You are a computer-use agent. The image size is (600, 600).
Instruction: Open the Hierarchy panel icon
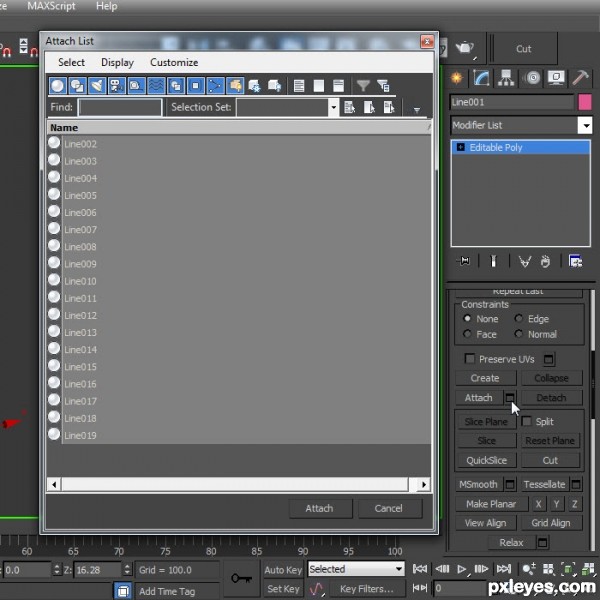pos(506,78)
